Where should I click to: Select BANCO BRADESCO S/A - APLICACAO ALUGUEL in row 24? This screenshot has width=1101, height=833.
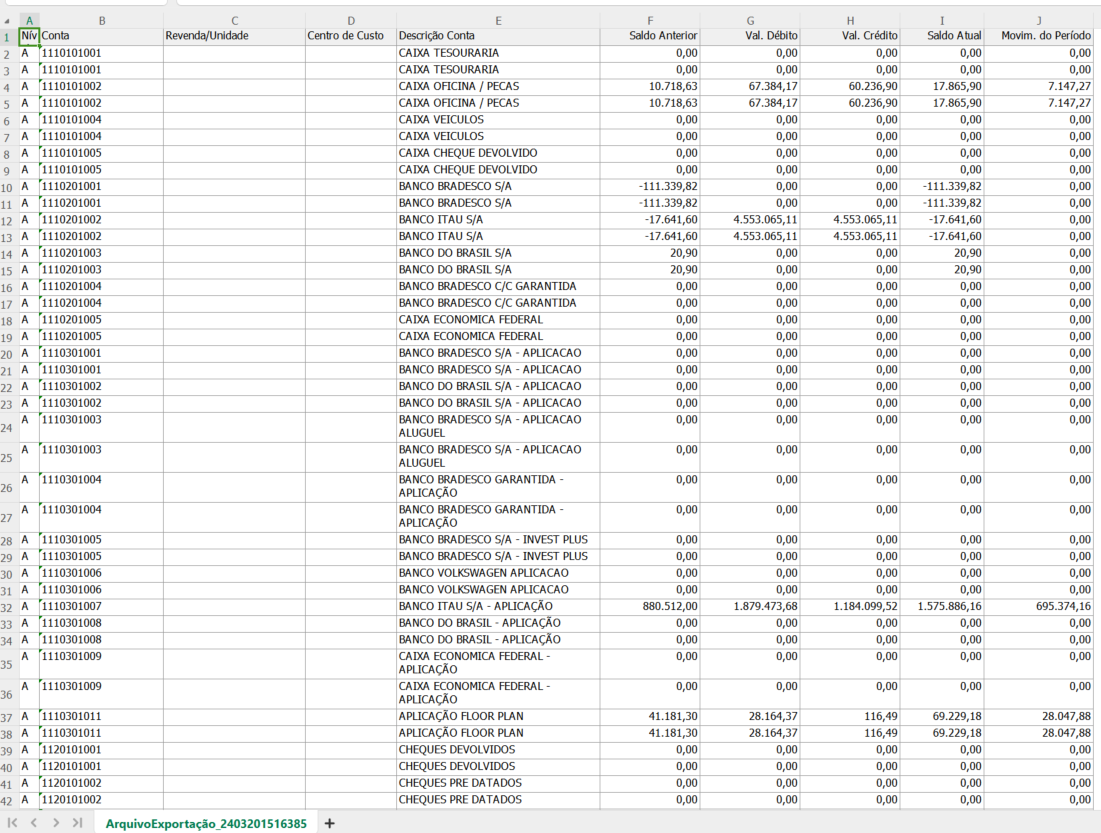tap(499, 427)
